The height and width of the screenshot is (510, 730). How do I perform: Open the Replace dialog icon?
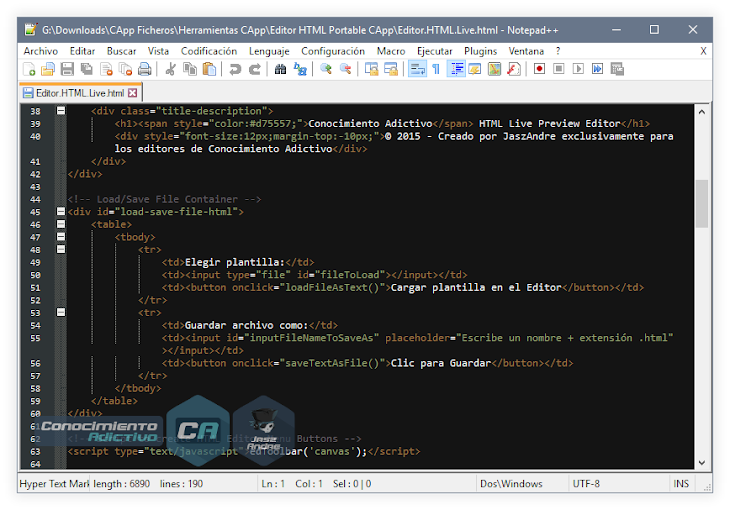click(x=300, y=69)
